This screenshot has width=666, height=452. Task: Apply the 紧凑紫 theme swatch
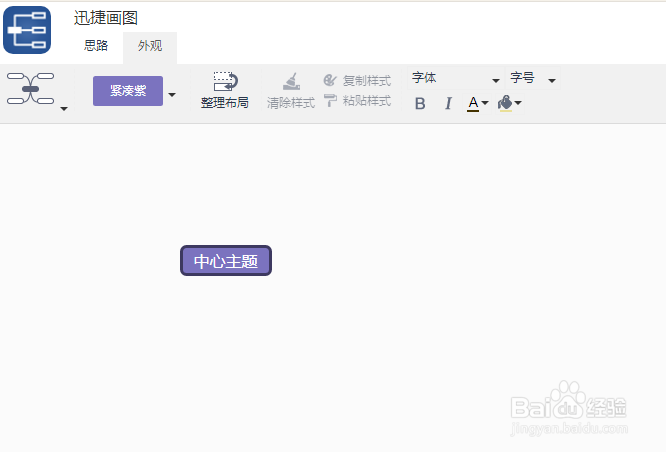(128, 91)
